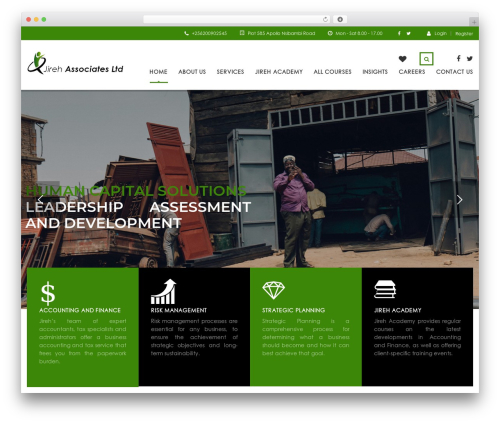This screenshot has height=423, width=500.
Task: Click the Plot 585 Apollo address text
Action: [x=281, y=33]
